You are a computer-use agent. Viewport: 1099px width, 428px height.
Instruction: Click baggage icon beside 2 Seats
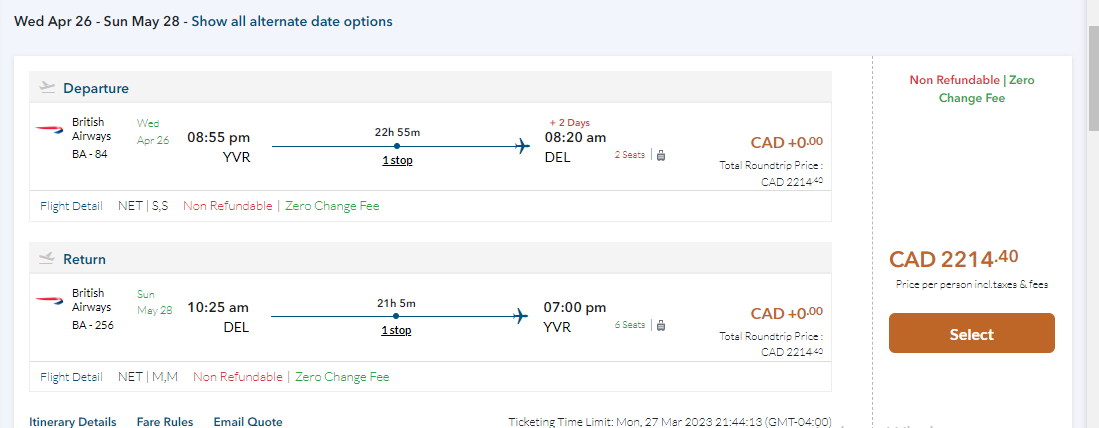pos(661,154)
